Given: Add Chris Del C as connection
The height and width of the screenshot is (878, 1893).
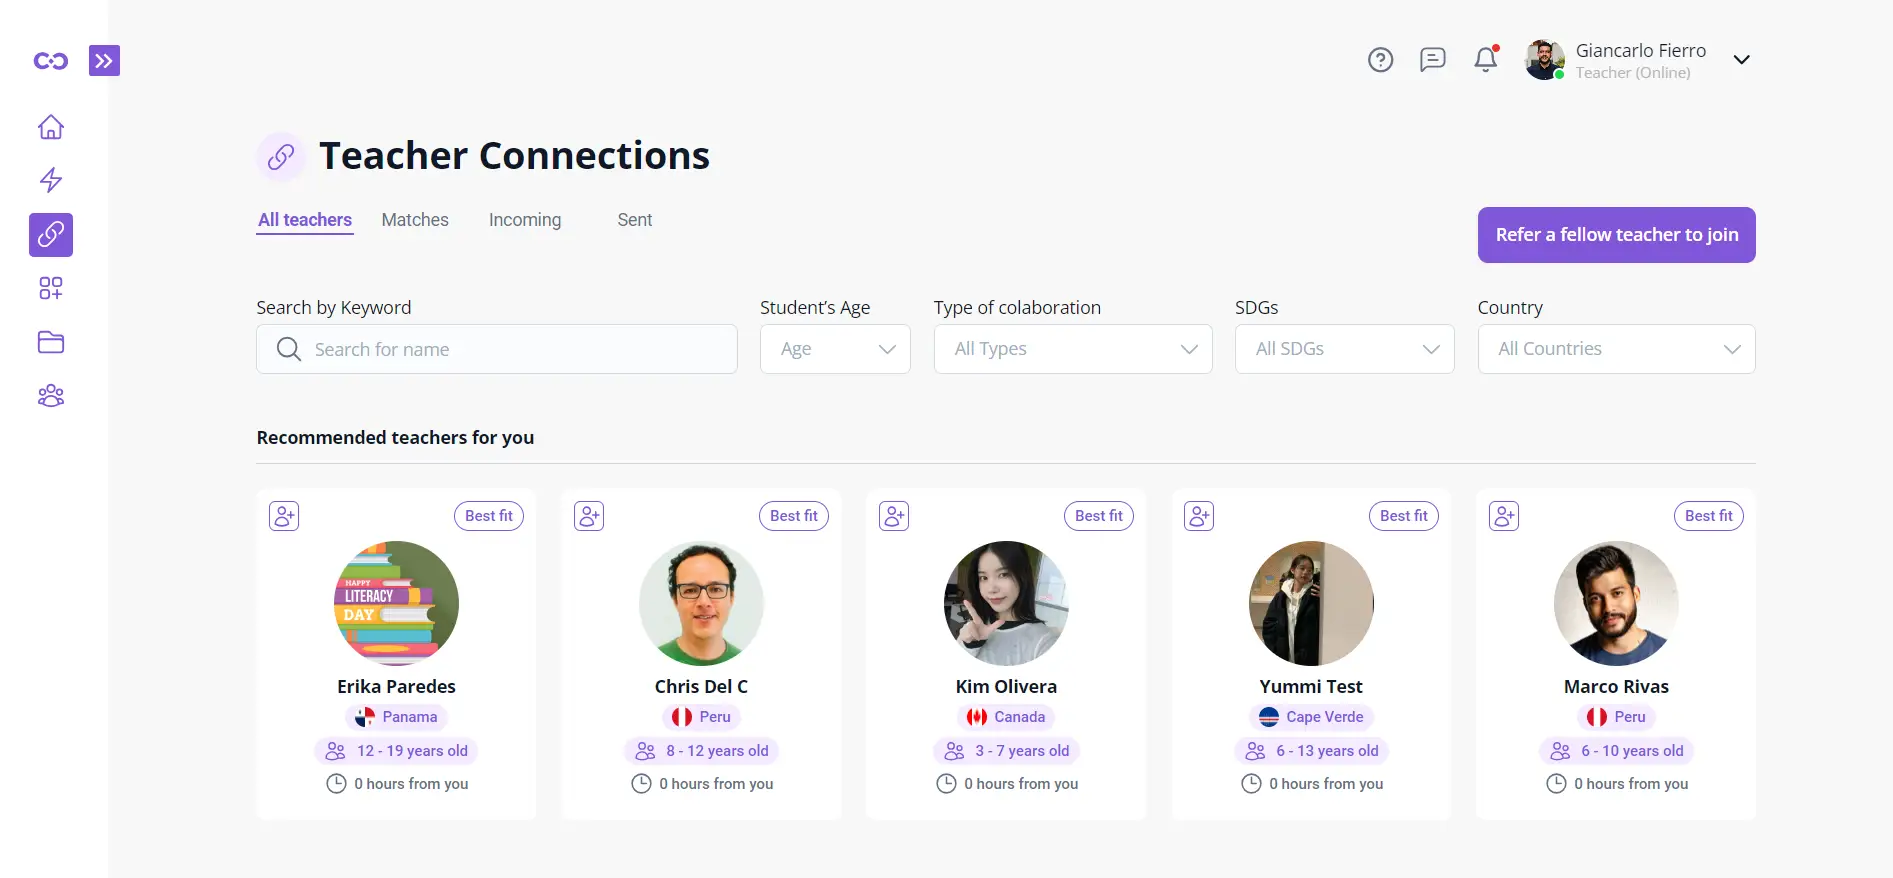Looking at the screenshot, I should (x=589, y=516).
